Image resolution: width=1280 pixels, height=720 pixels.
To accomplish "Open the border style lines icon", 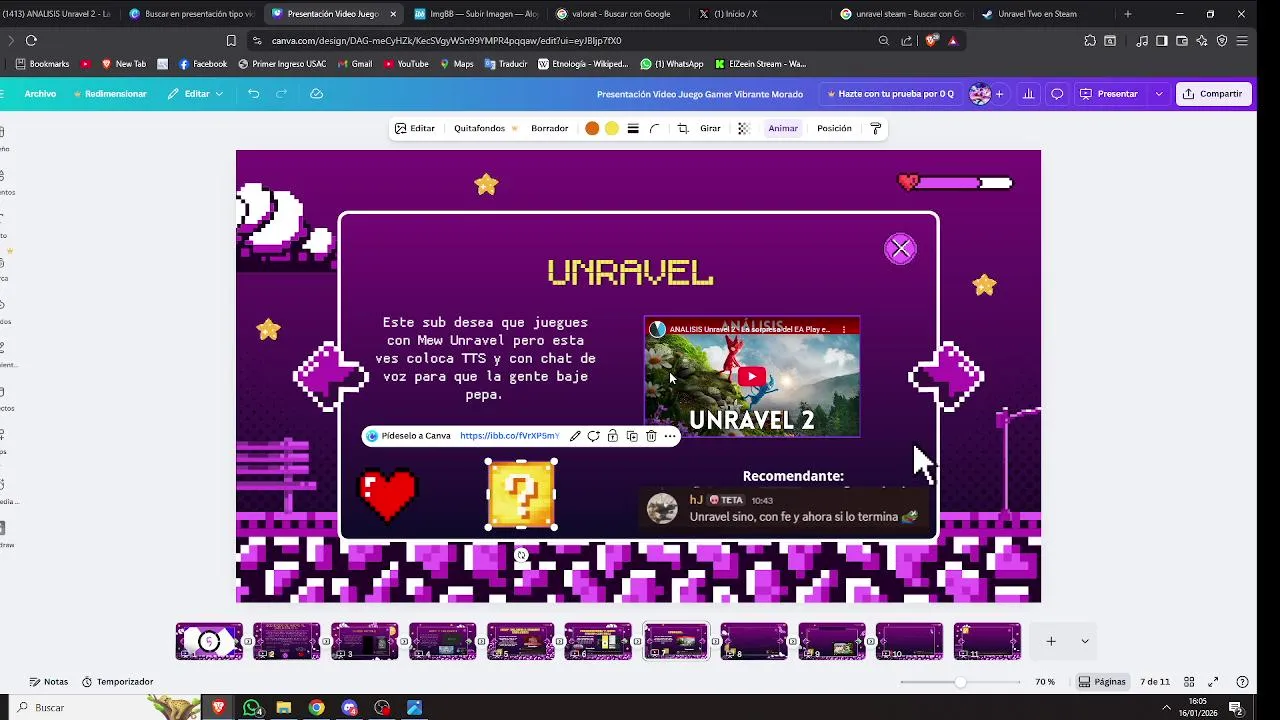I will point(633,128).
